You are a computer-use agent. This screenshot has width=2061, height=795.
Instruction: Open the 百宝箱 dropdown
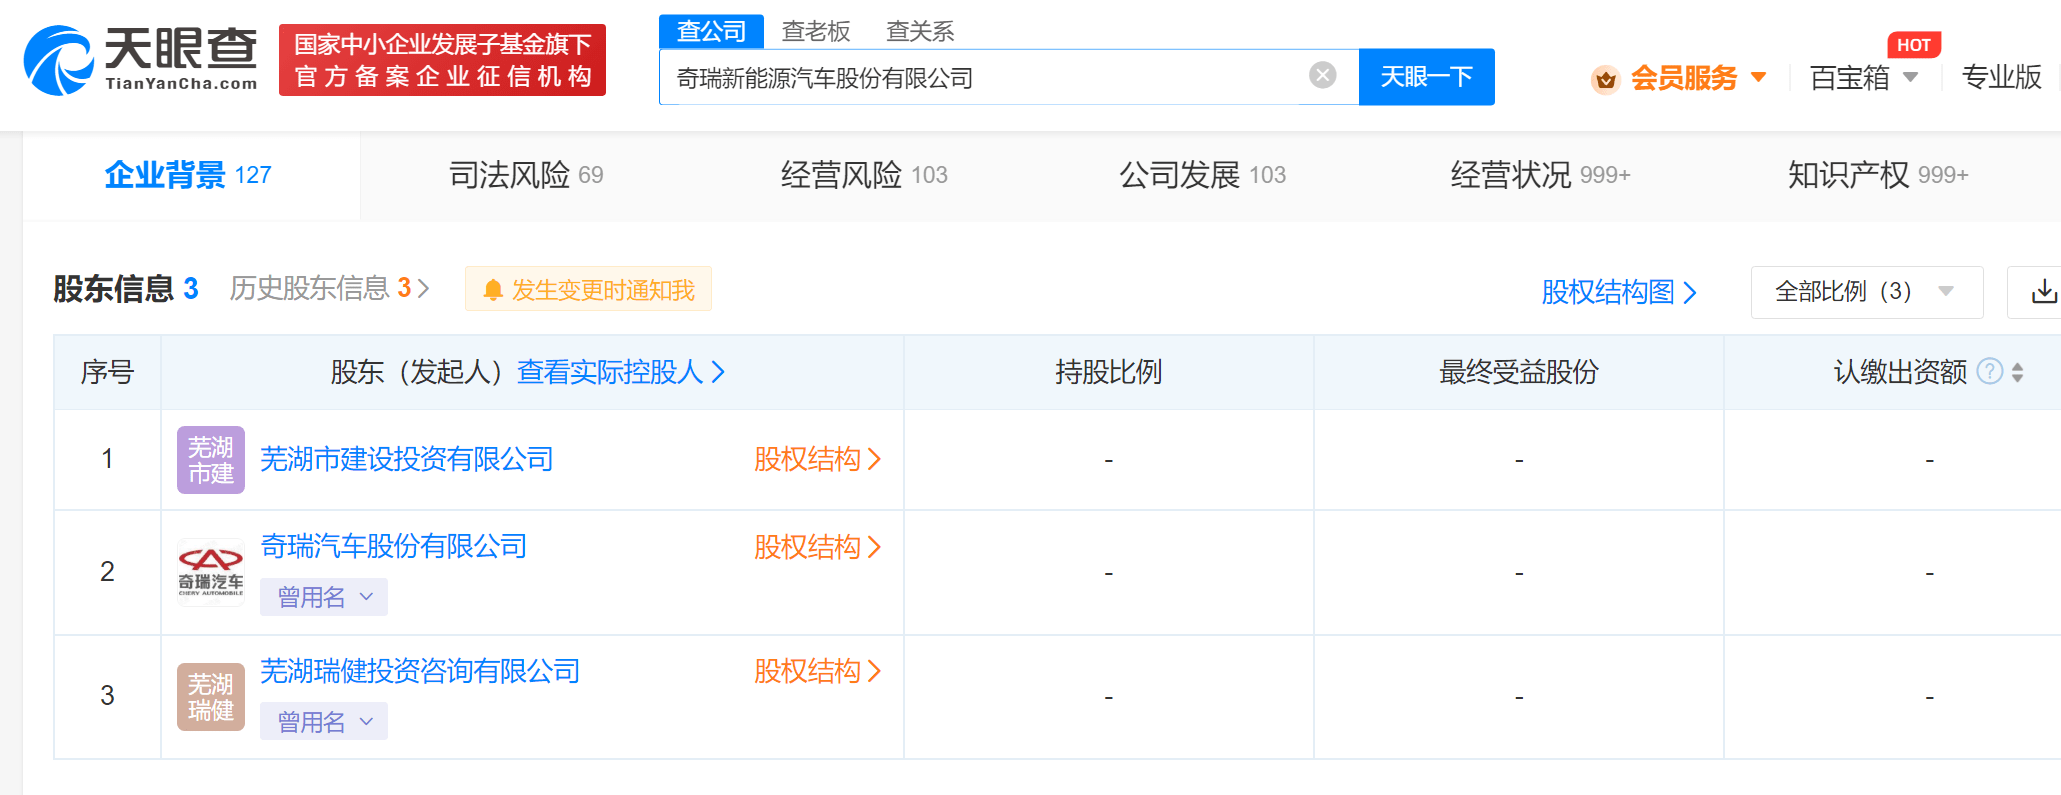coord(1863,77)
